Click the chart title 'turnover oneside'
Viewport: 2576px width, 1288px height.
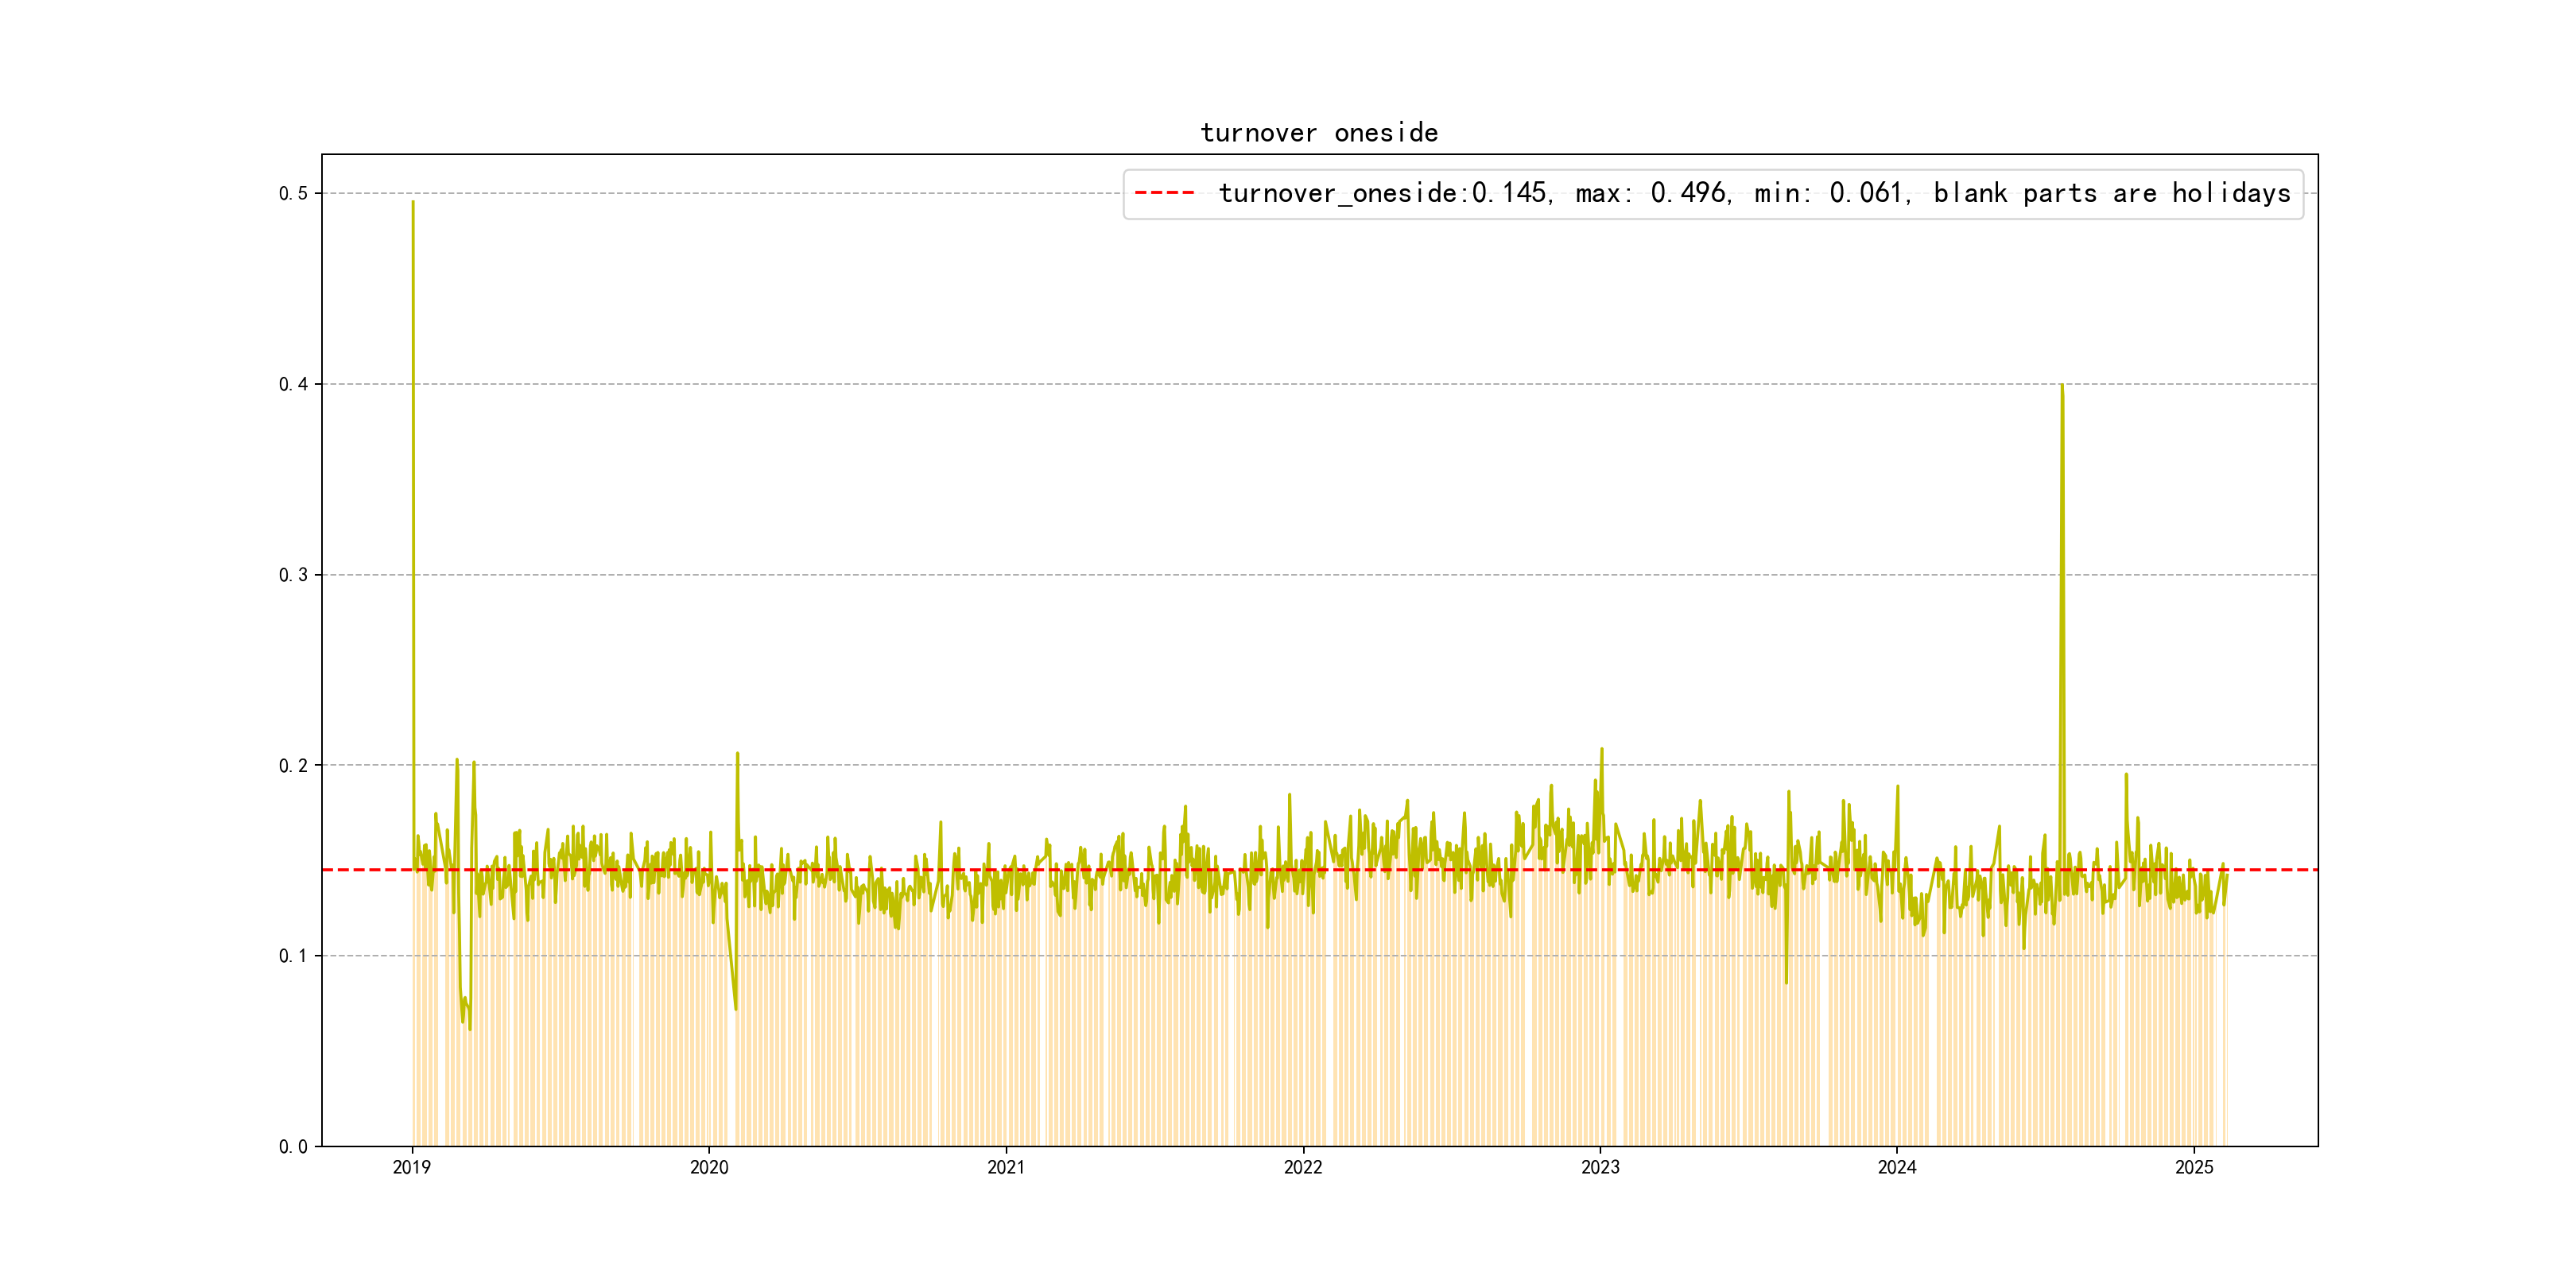click(x=1319, y=133)
